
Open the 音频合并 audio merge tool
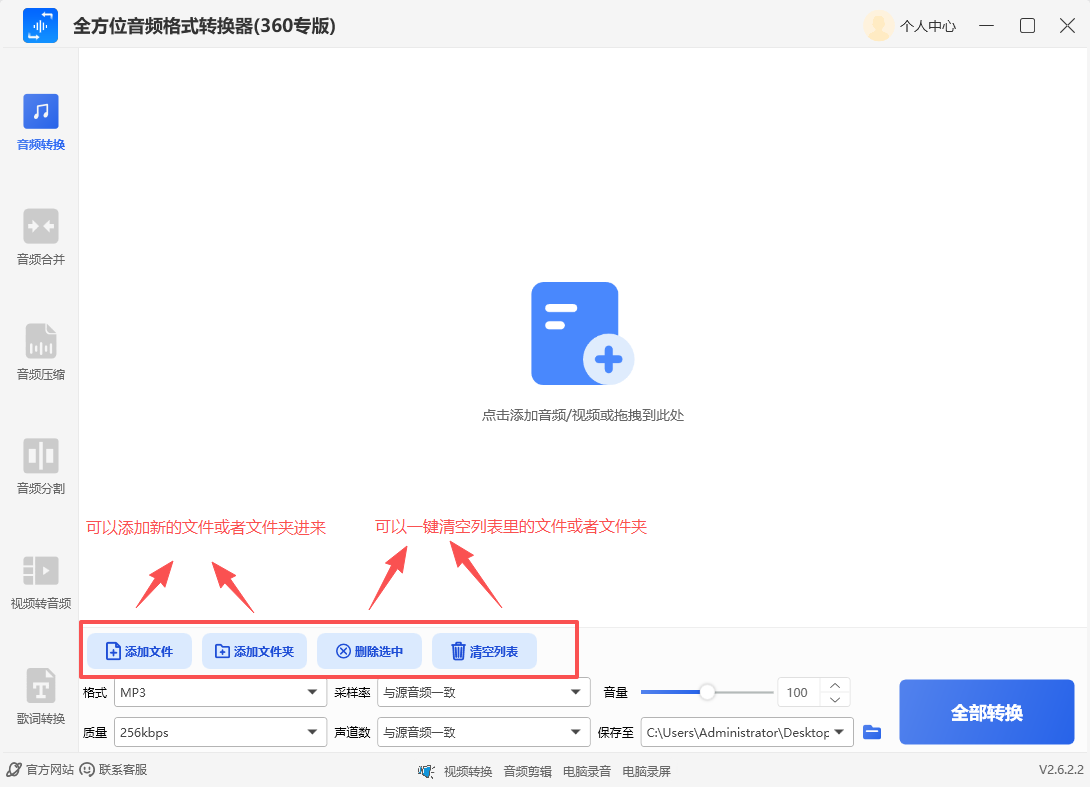[40, 235]
